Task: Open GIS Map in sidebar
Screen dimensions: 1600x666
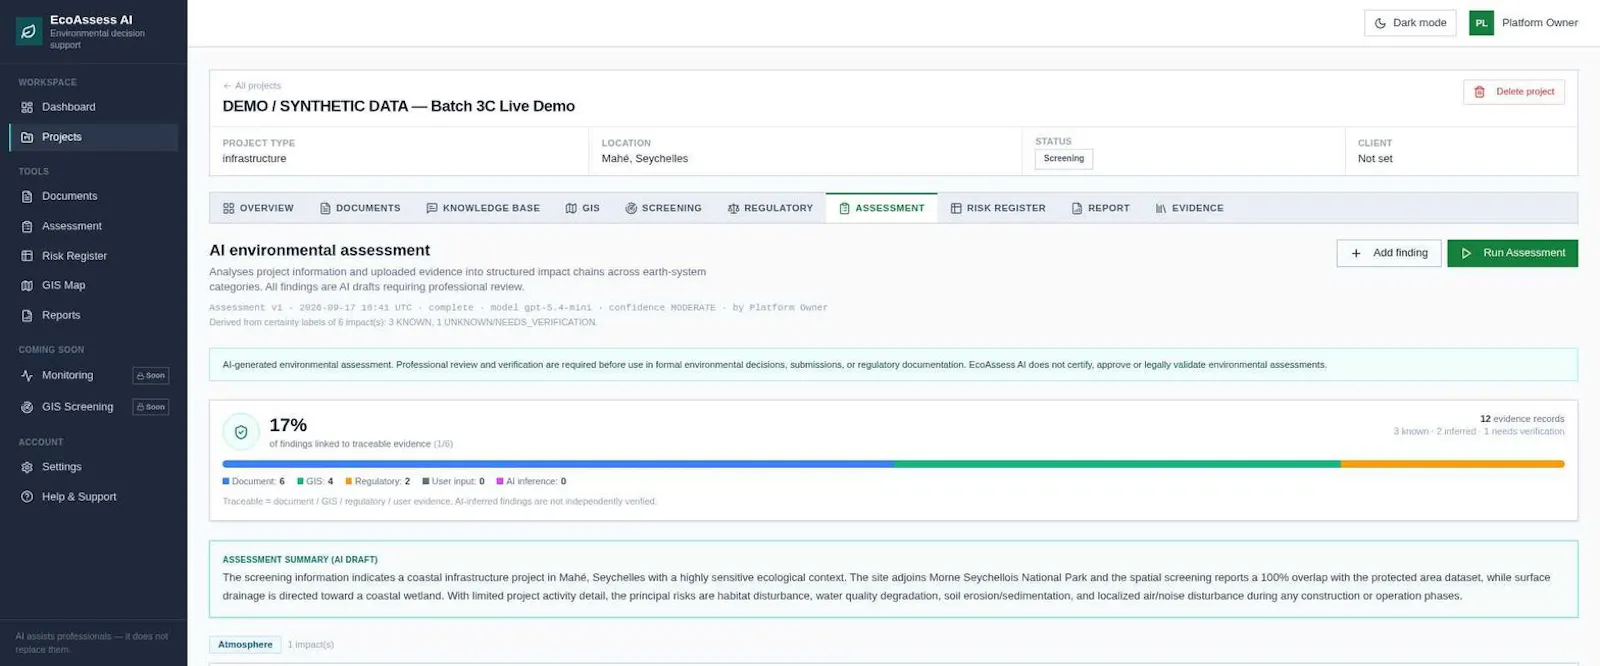Action: [93, 285]
